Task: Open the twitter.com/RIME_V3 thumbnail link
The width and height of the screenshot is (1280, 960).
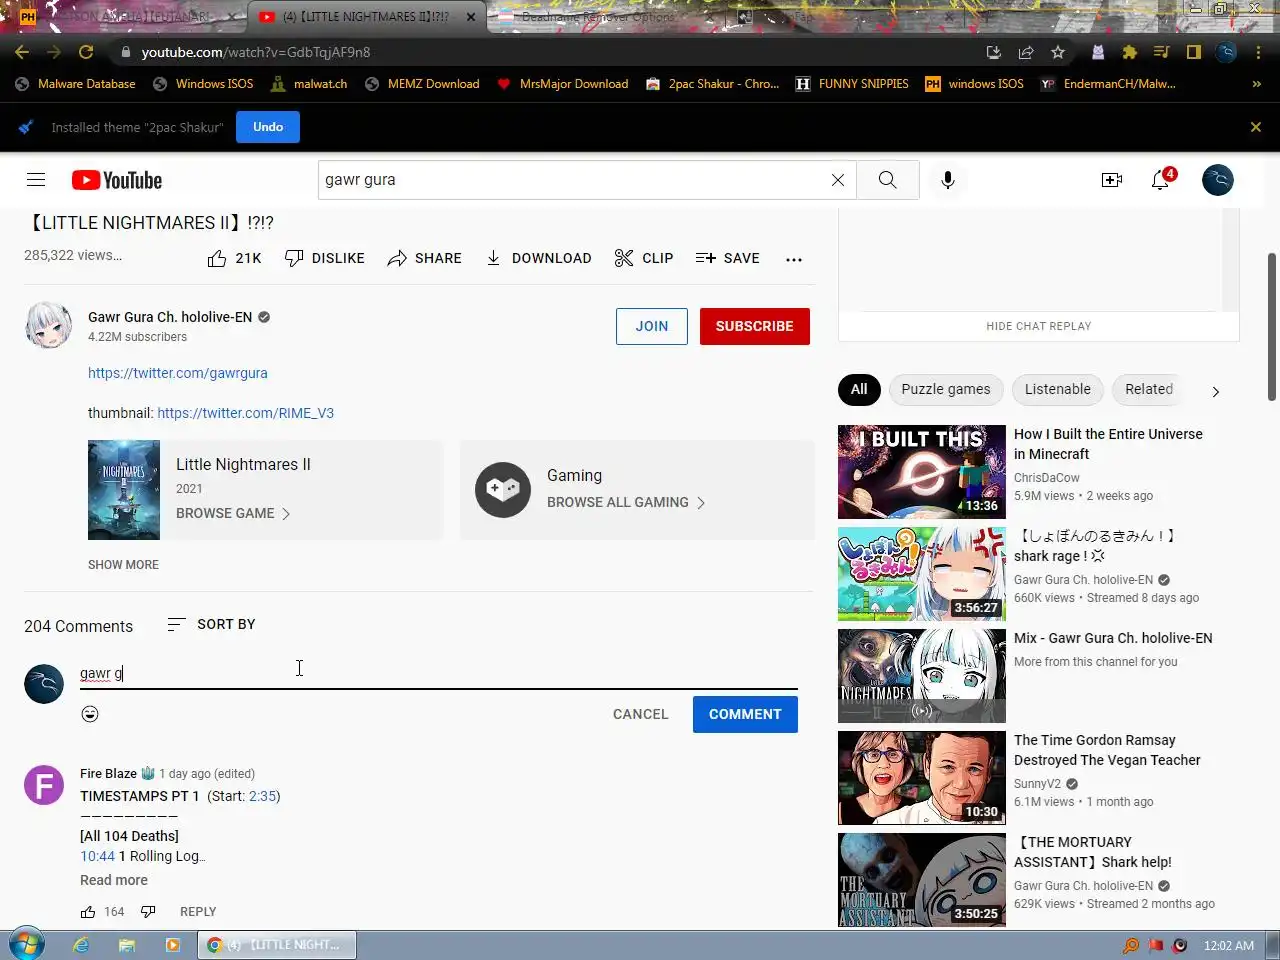Action: pyautogui.click(x=246, y=413)
